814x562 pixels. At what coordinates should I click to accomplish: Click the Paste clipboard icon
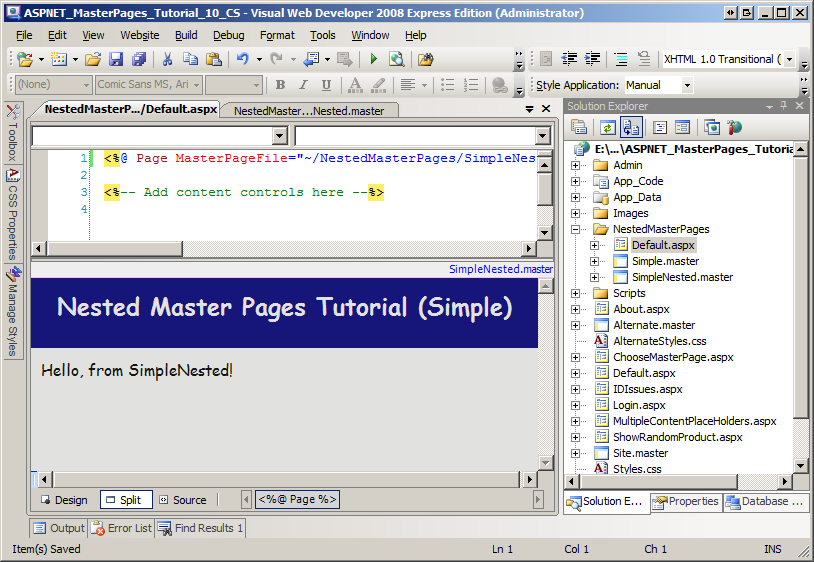pyautogui.click(x=213, y=60)
